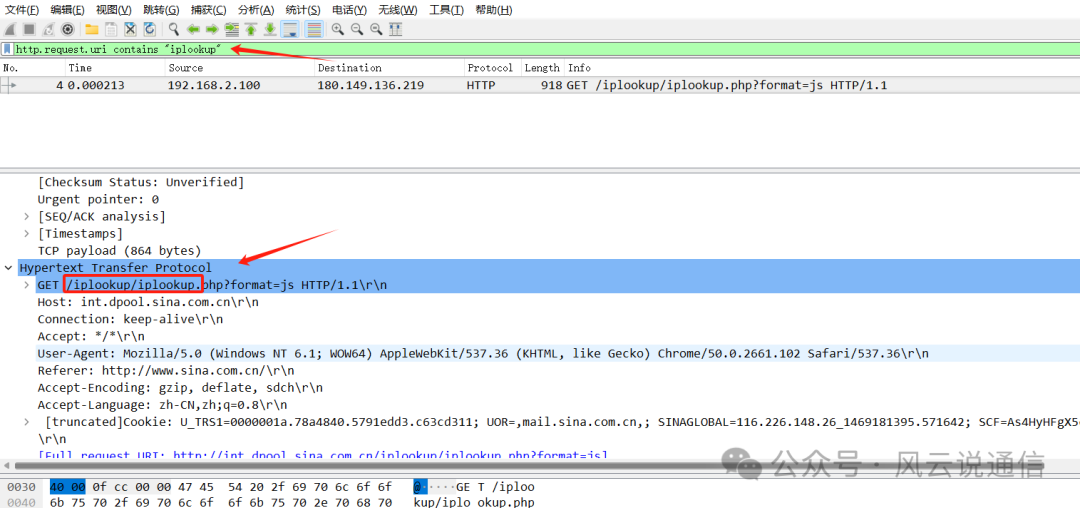Image resolution: width=1080 pixels, height=508 pixels.
Task: Open a capture file via folder icon
Action: (x=91, y=29)
